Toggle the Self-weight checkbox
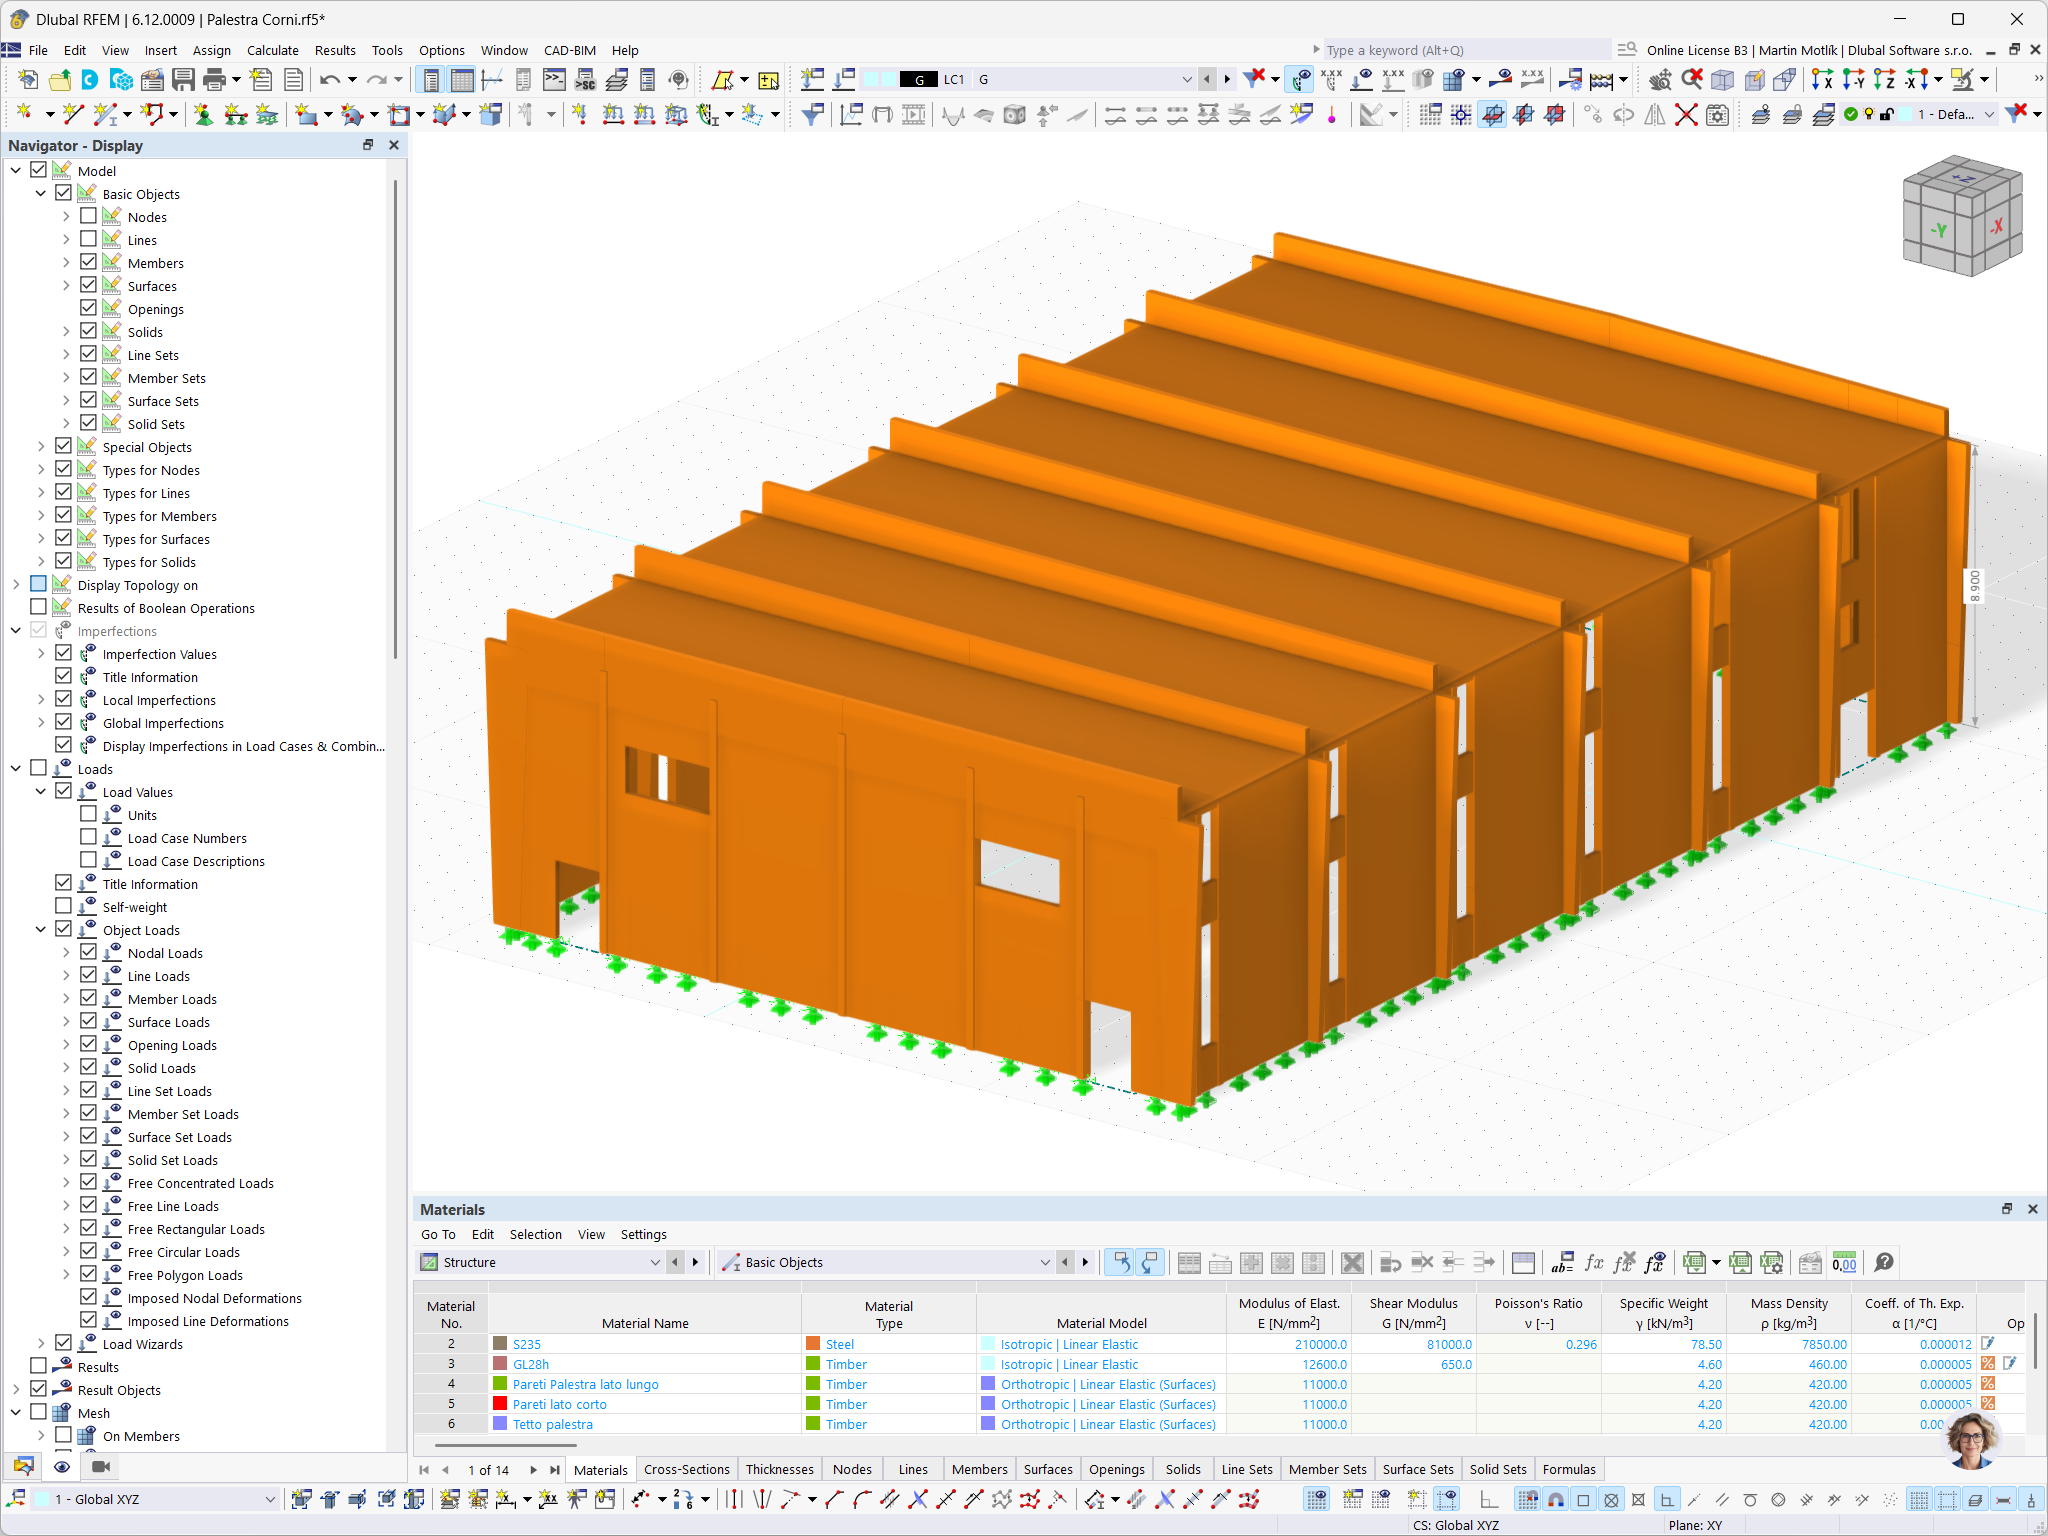Viewport: 2048px width, 1536px height. point(63,906)
